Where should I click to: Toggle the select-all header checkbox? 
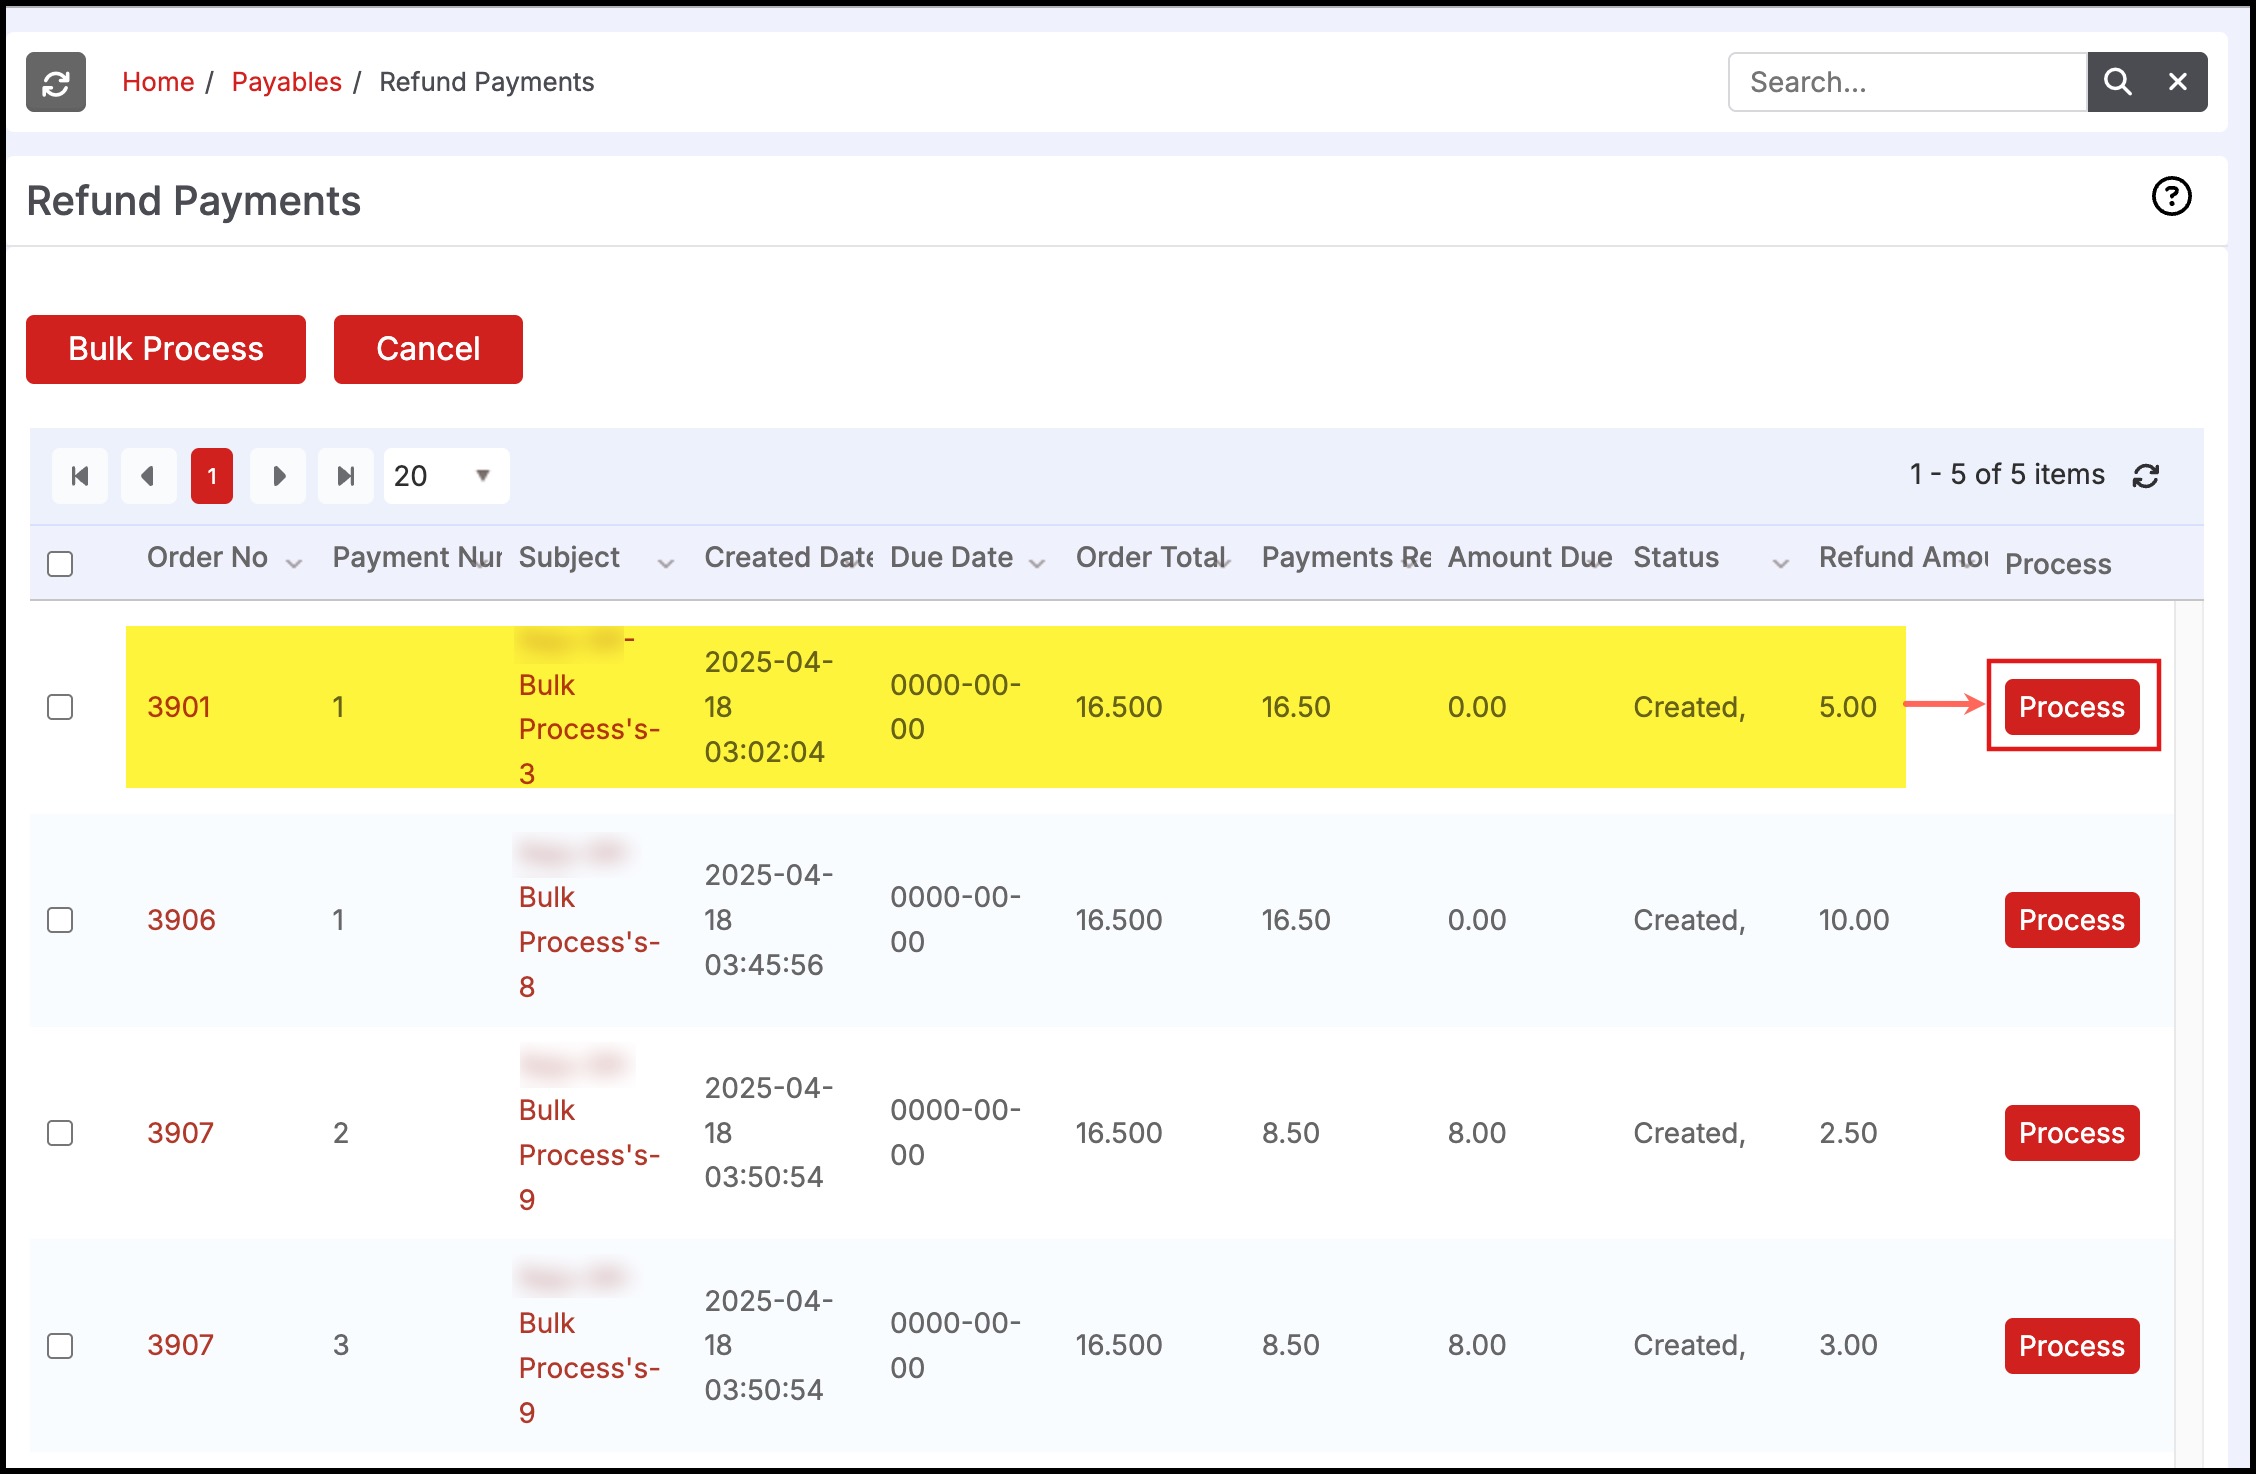pyautogui.click(x=60, y=564)
